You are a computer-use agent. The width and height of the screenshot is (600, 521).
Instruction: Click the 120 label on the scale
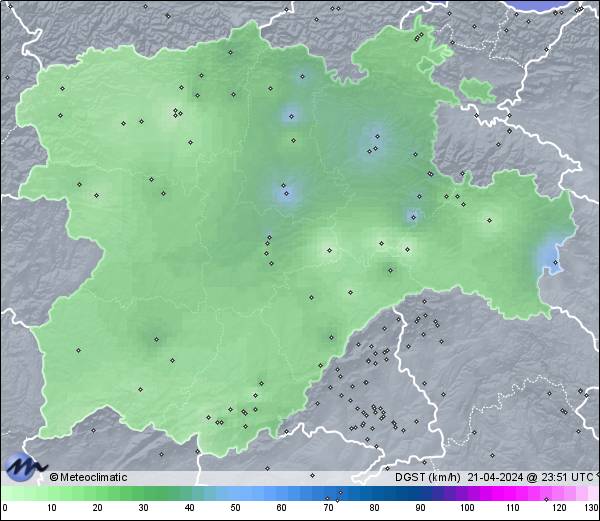tap(559, 508)
